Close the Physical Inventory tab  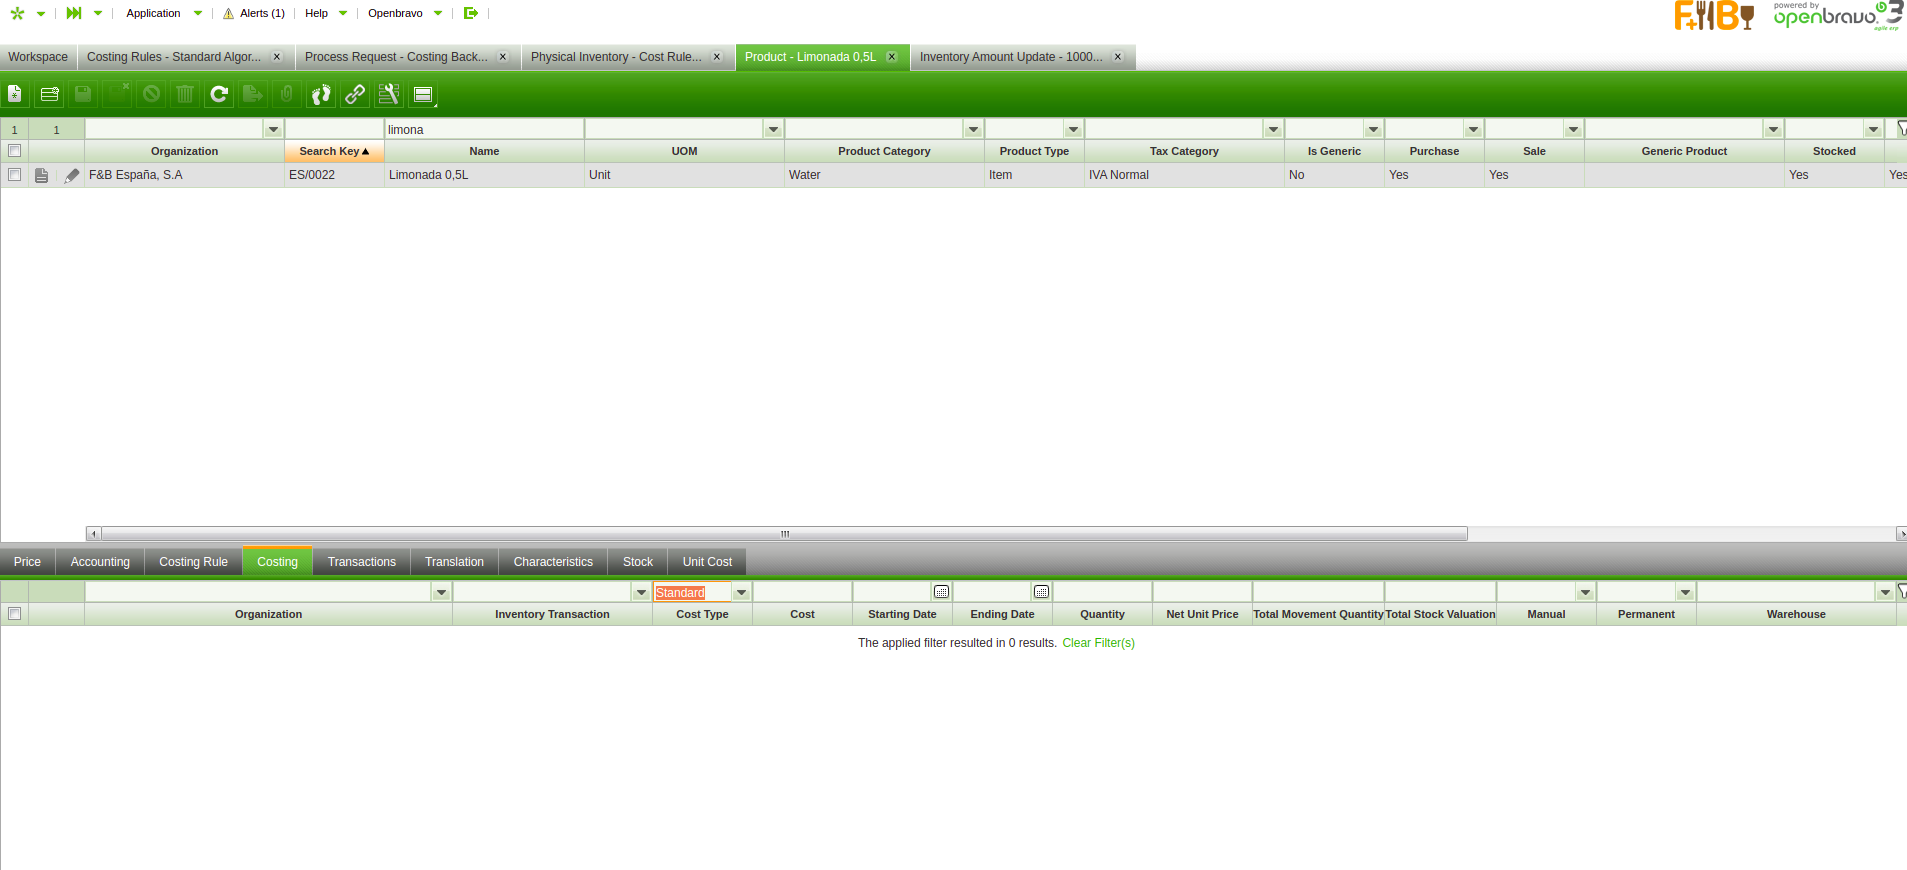717,57
